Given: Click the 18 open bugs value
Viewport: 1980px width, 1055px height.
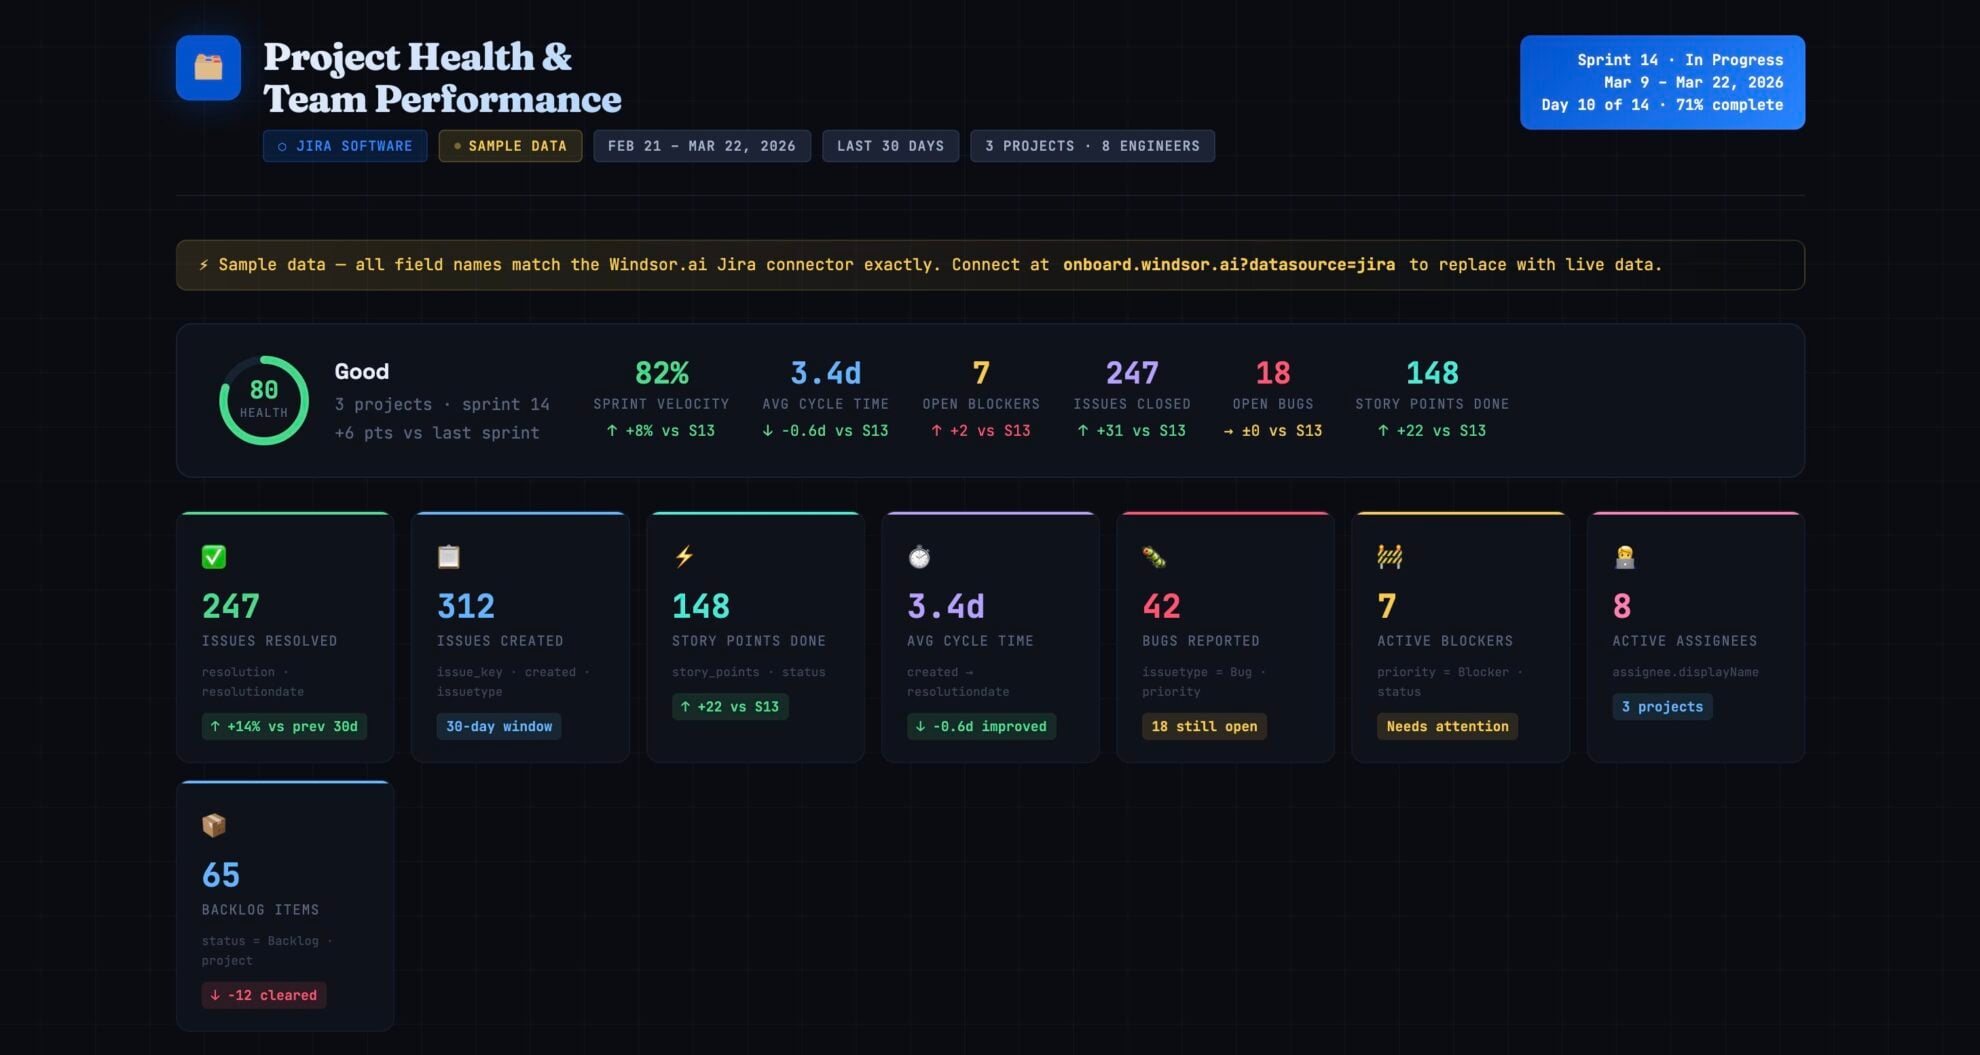Looking at the screenshot, I should click(x=1273, y=373).
